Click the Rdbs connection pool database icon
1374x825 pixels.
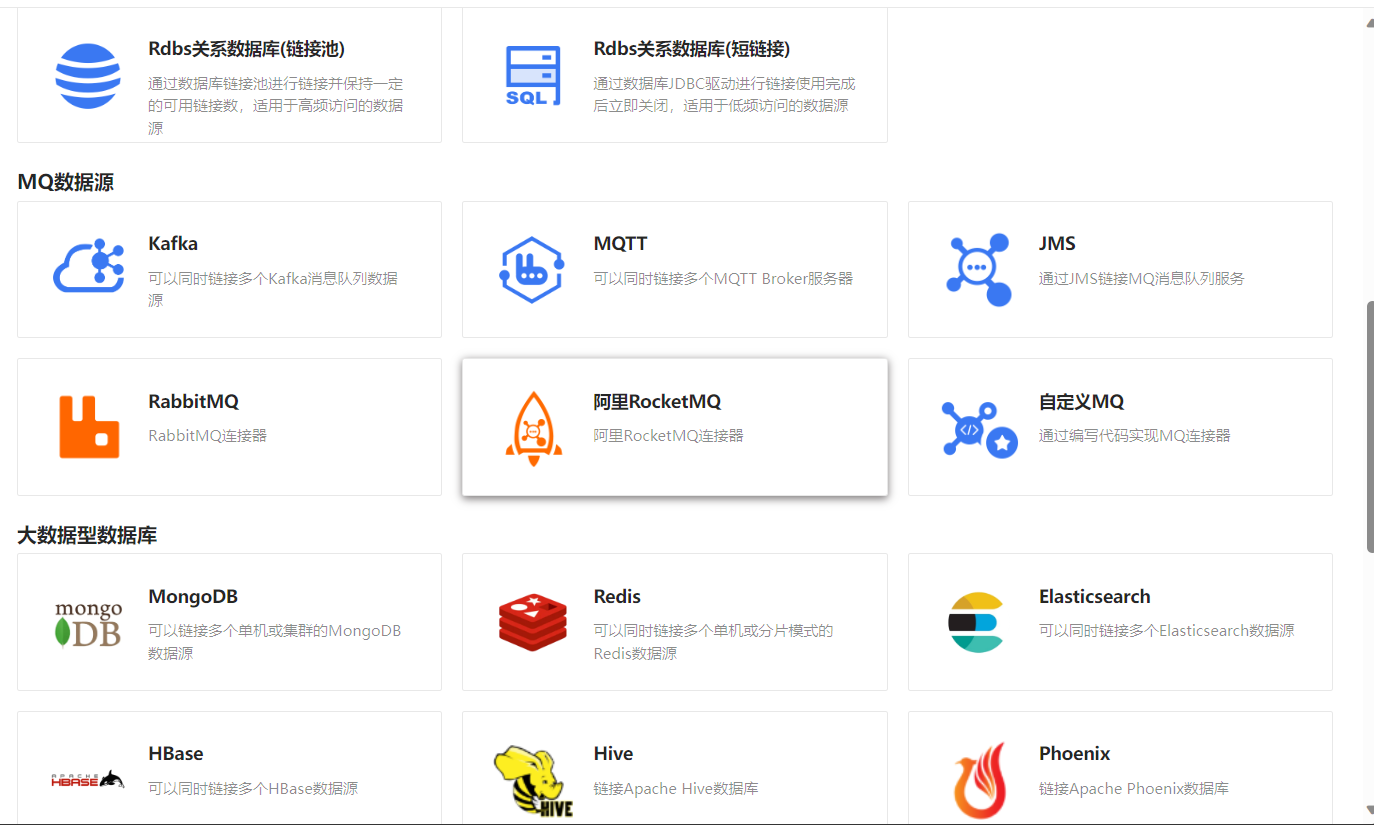tap(88, 76)
